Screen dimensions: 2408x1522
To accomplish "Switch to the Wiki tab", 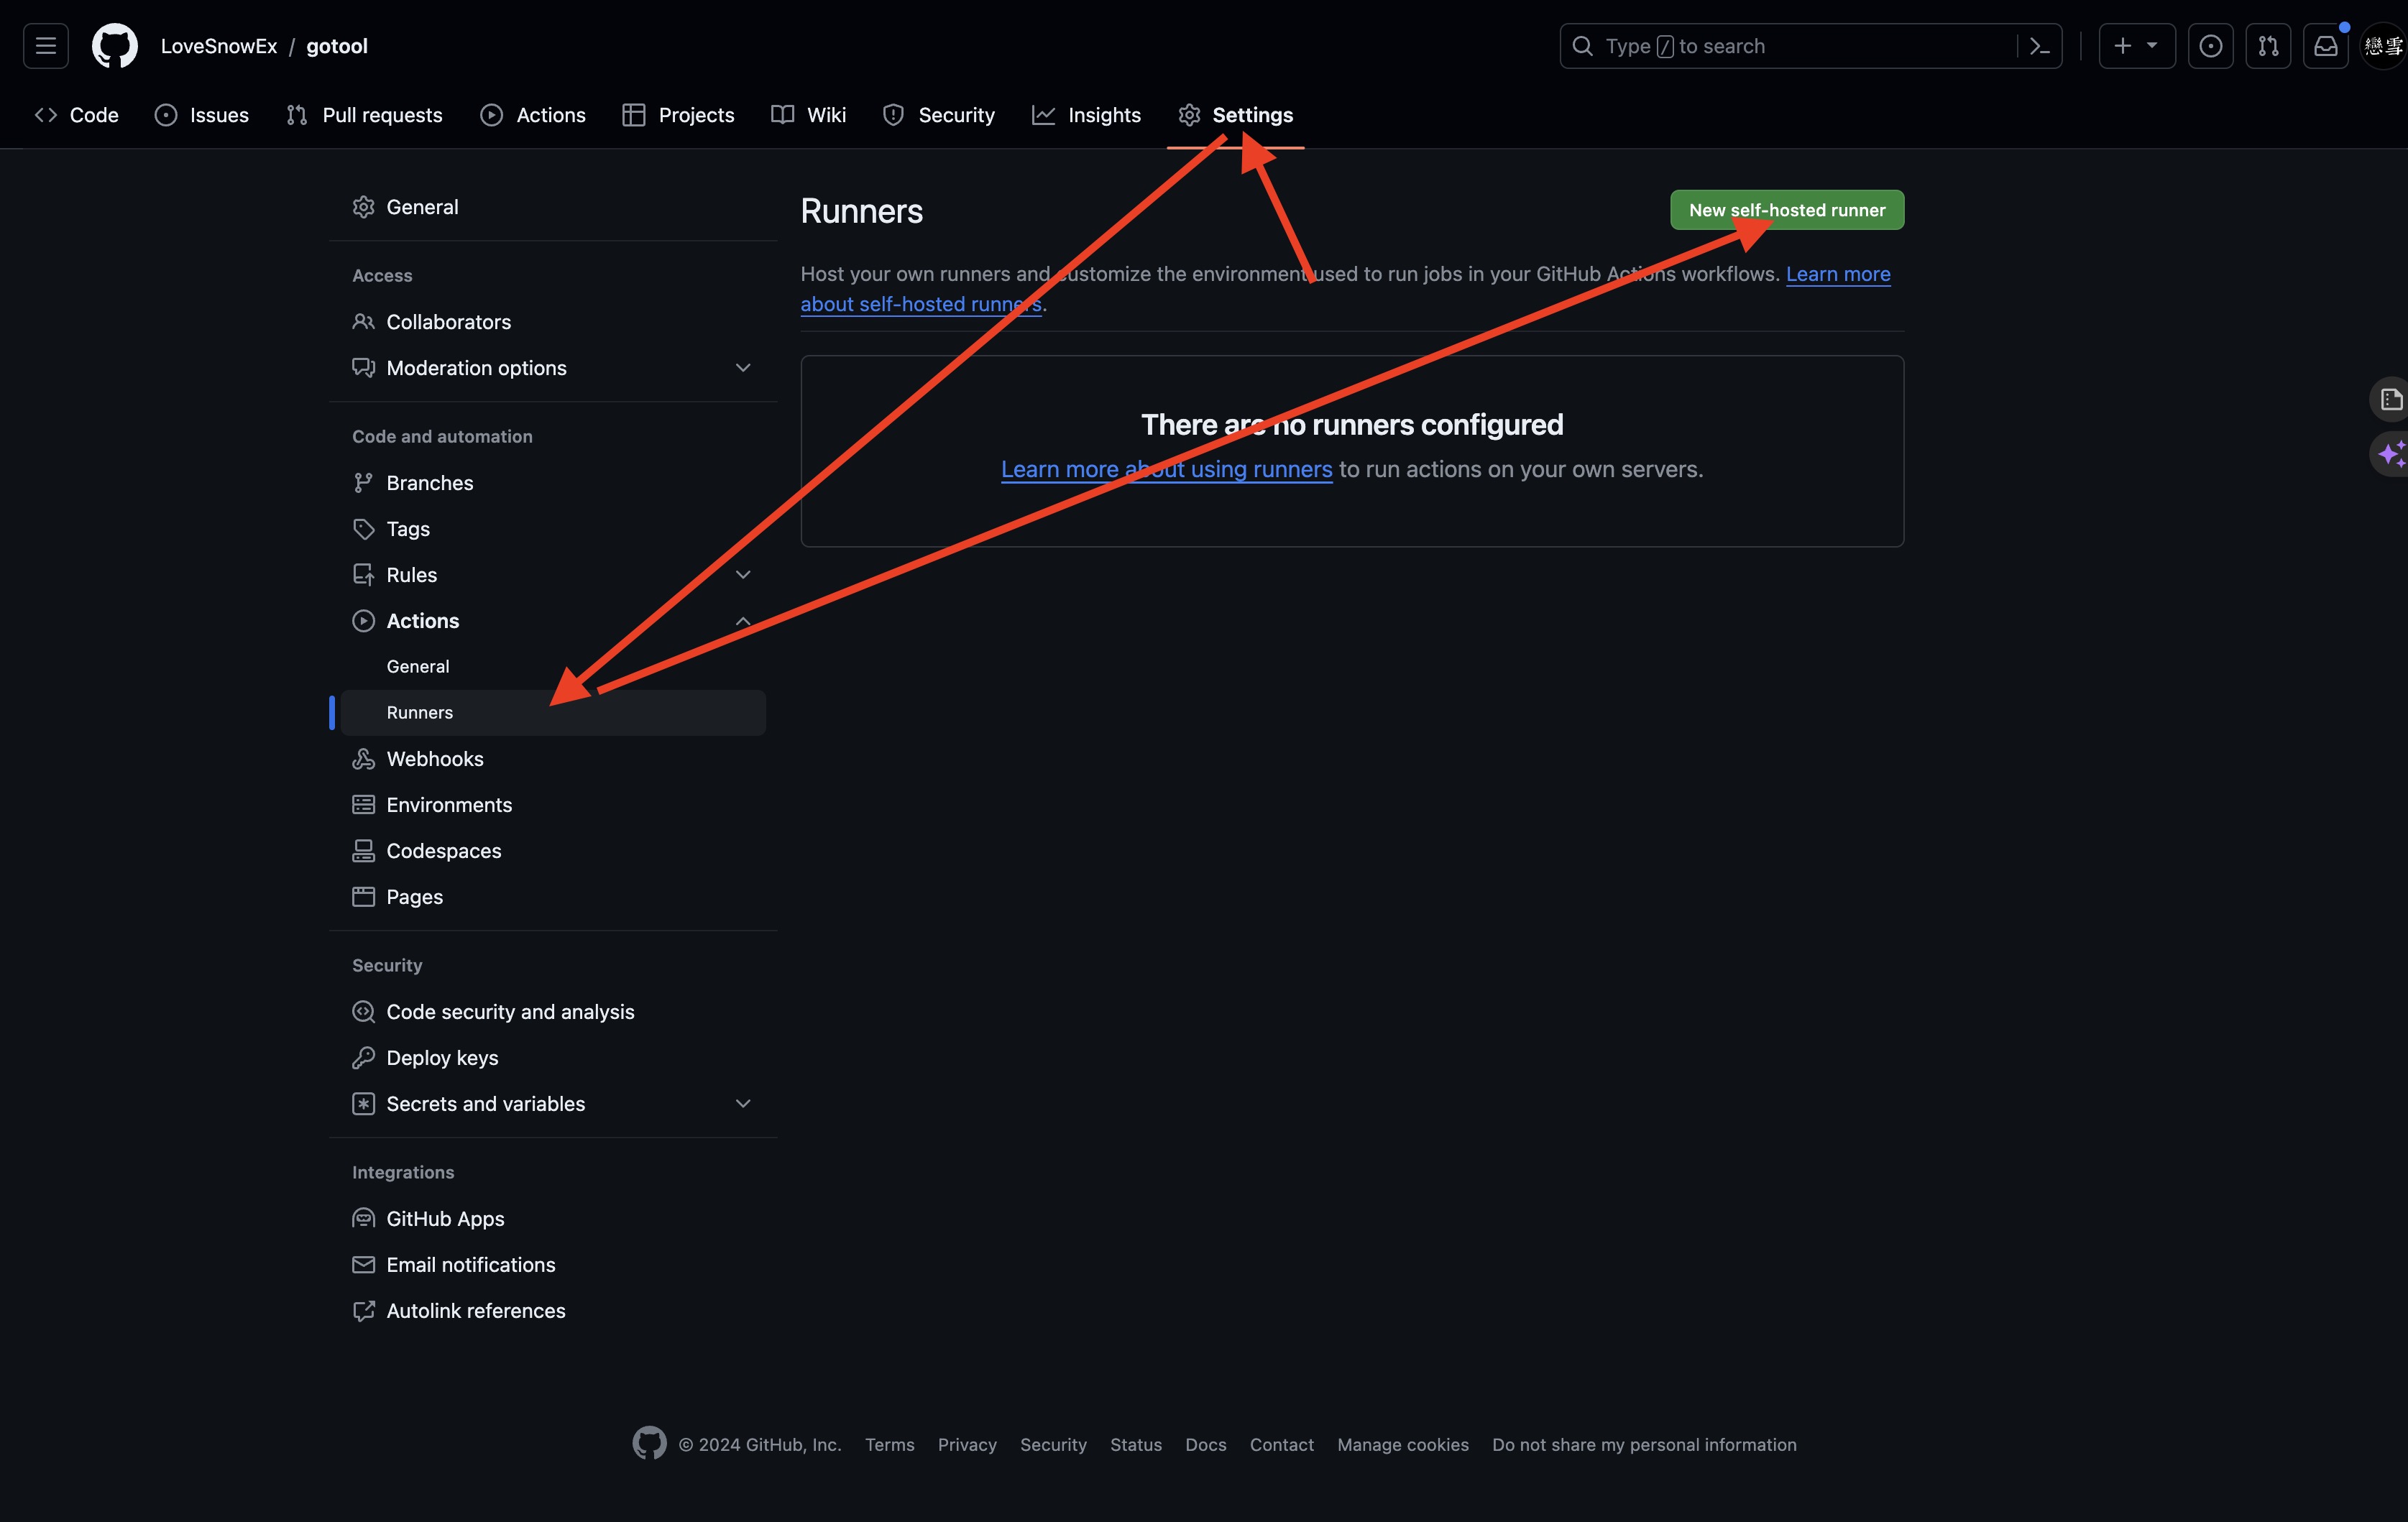I will click(808, 115).
